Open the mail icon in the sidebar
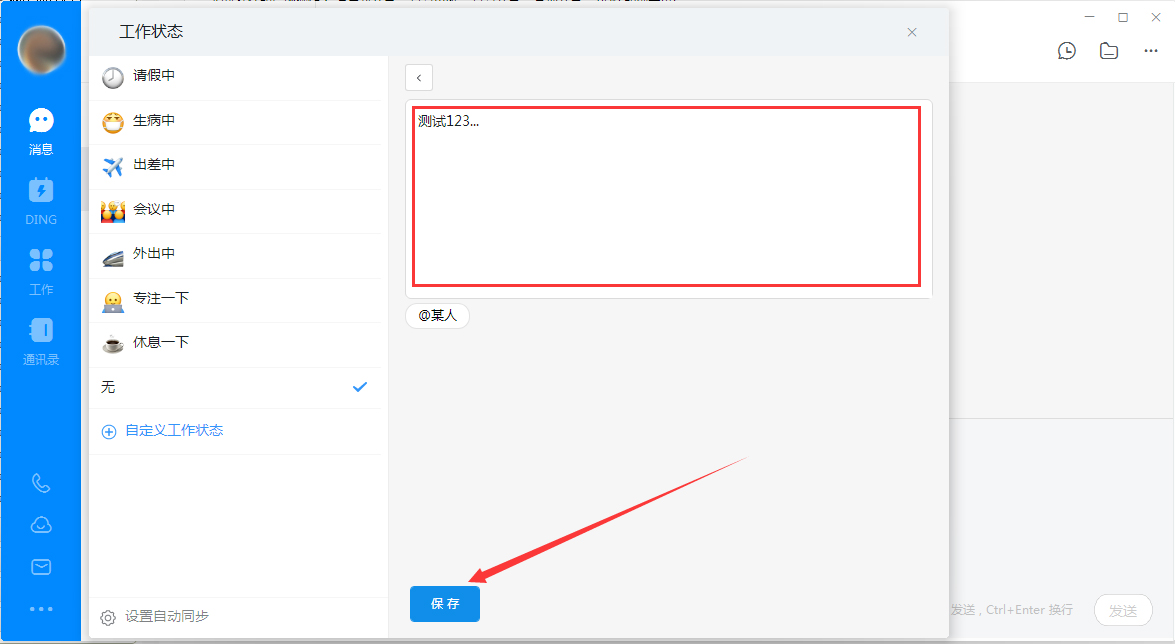The image size is (1175, 644). [41, 566]
